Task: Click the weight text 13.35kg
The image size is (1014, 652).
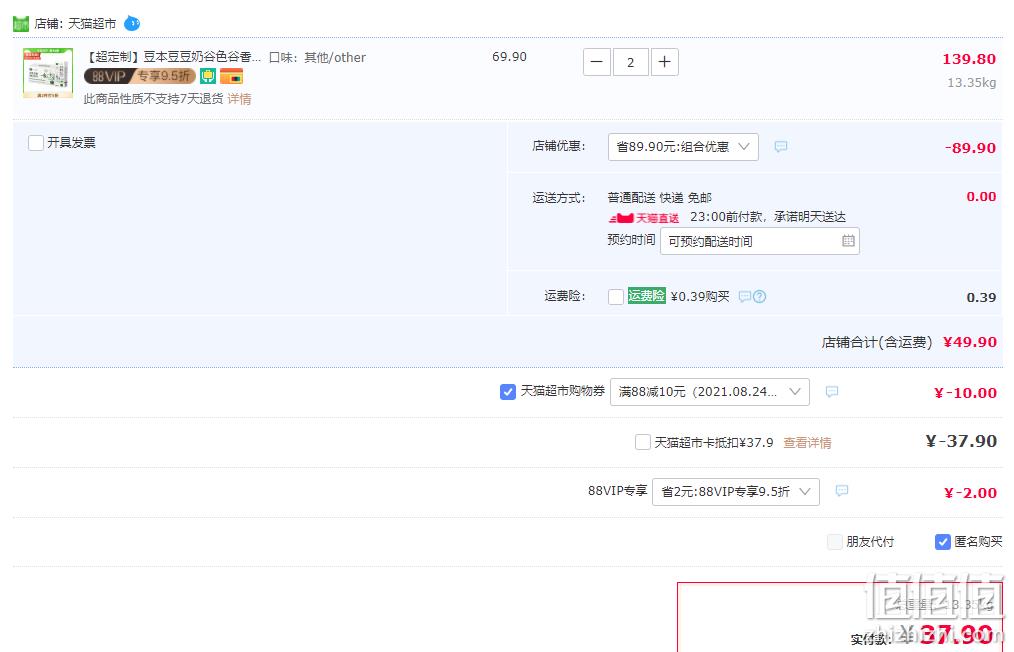Action: click(971, 83)
